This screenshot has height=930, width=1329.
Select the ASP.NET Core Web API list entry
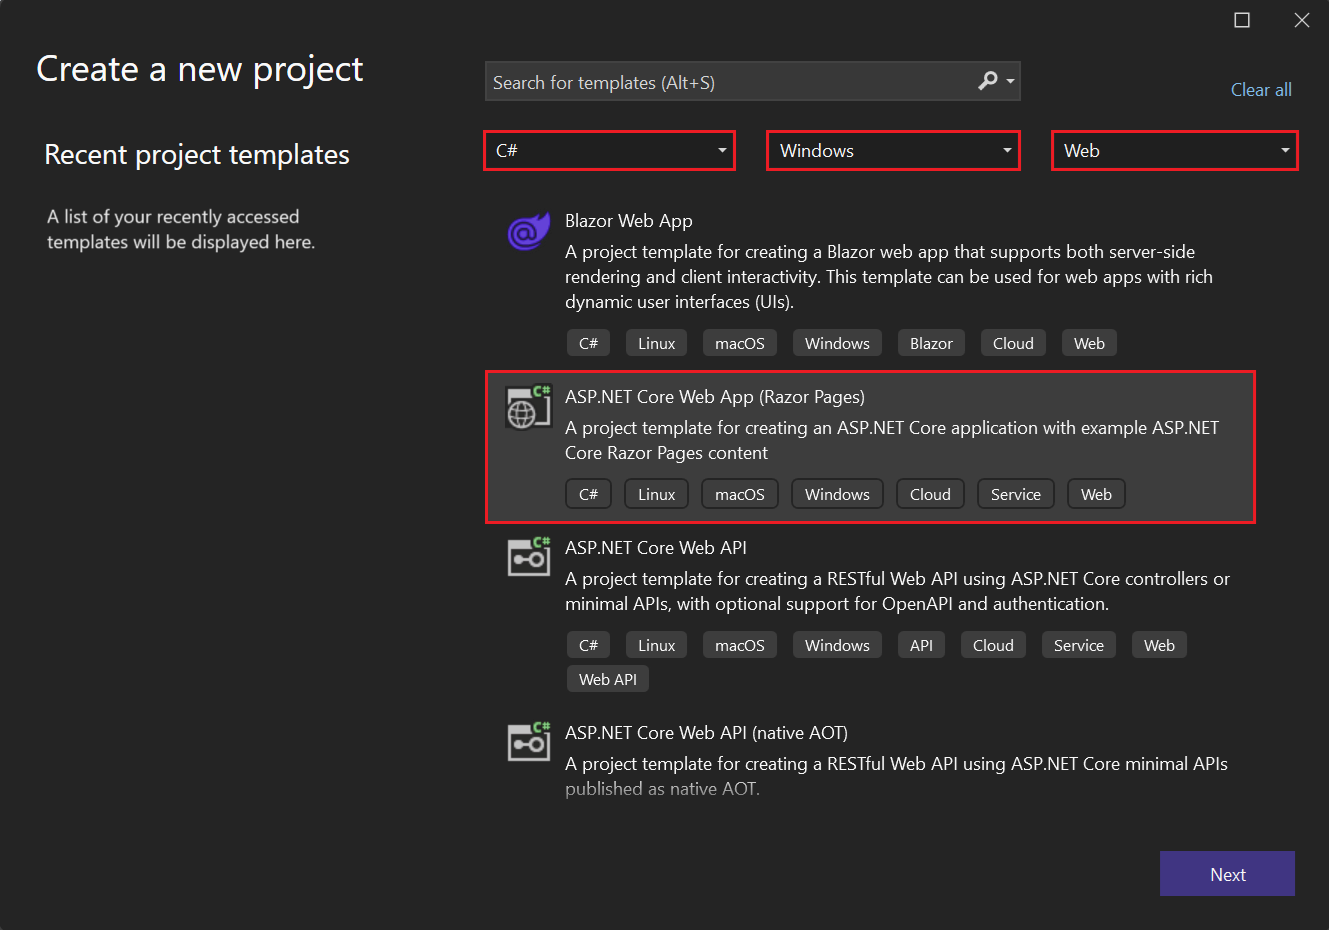tap(655, 547)
